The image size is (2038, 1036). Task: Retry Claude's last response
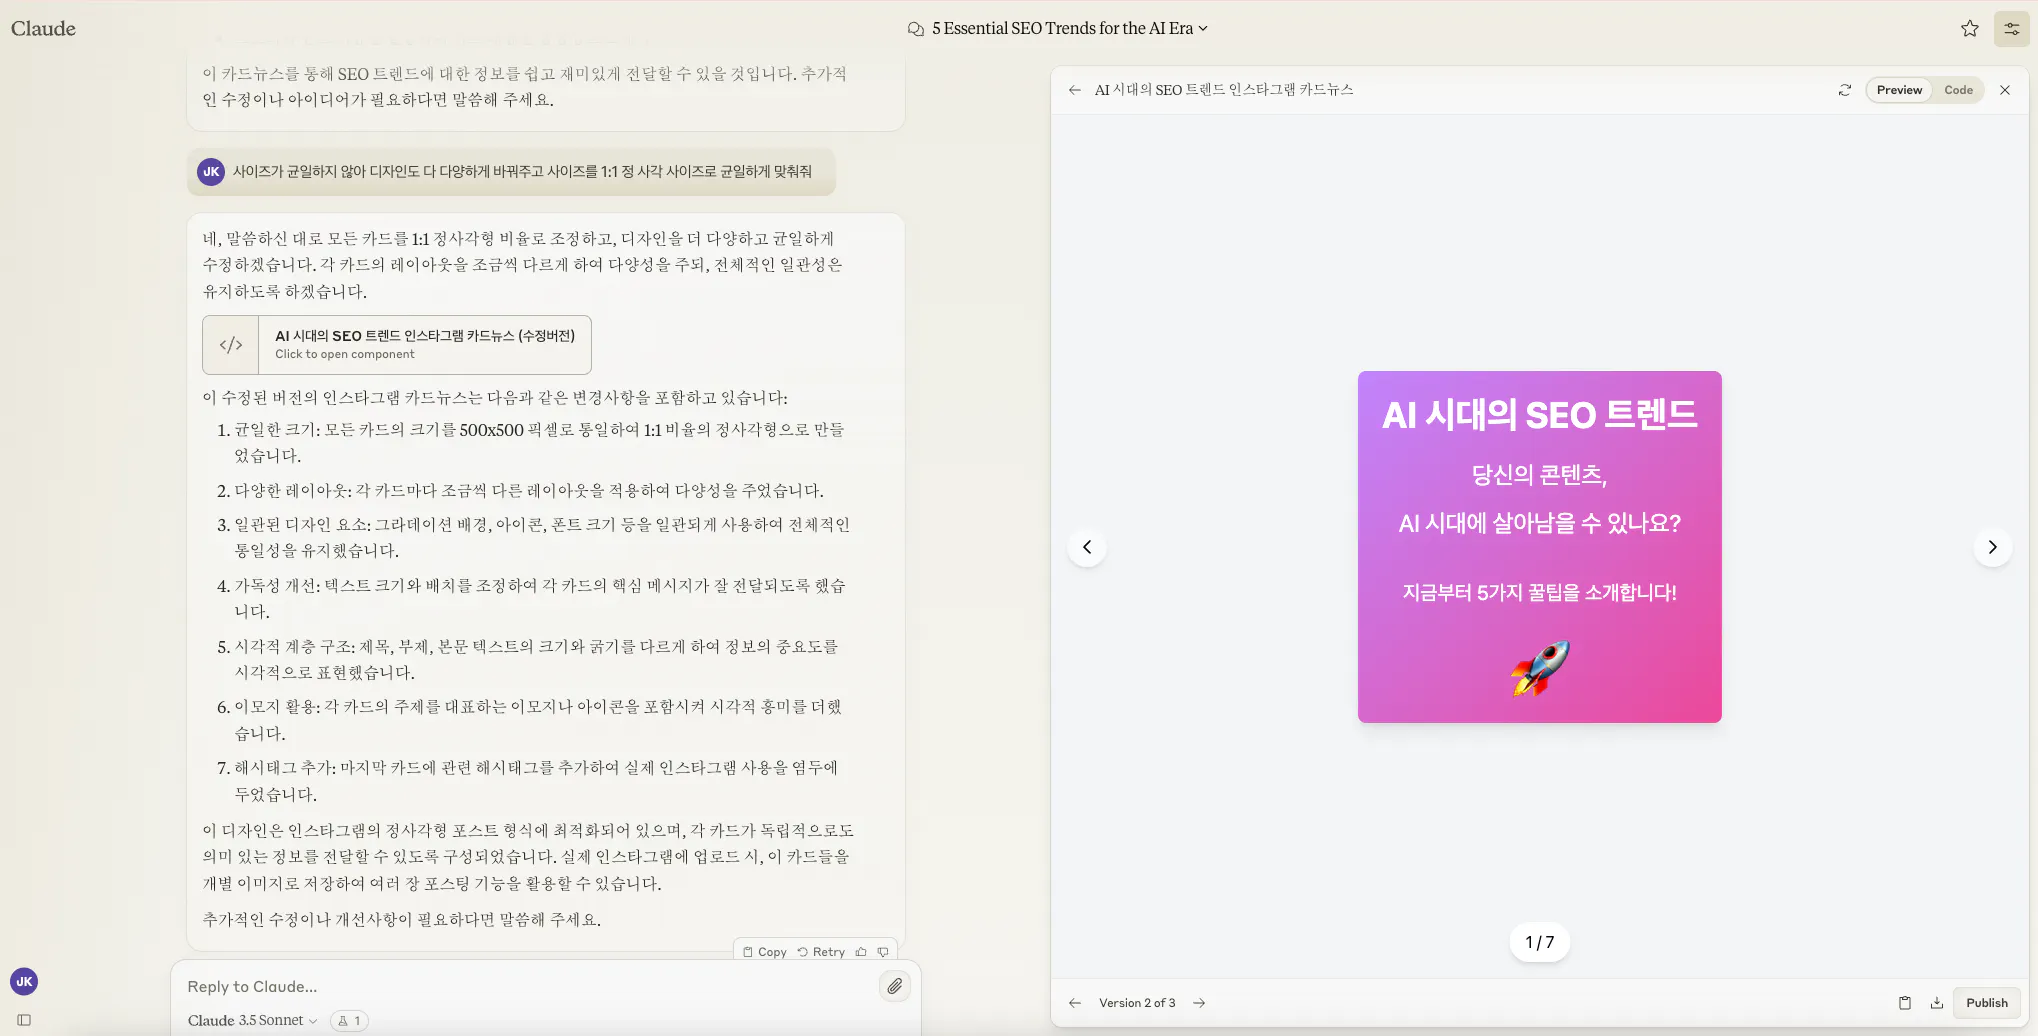tap(820, 951)
